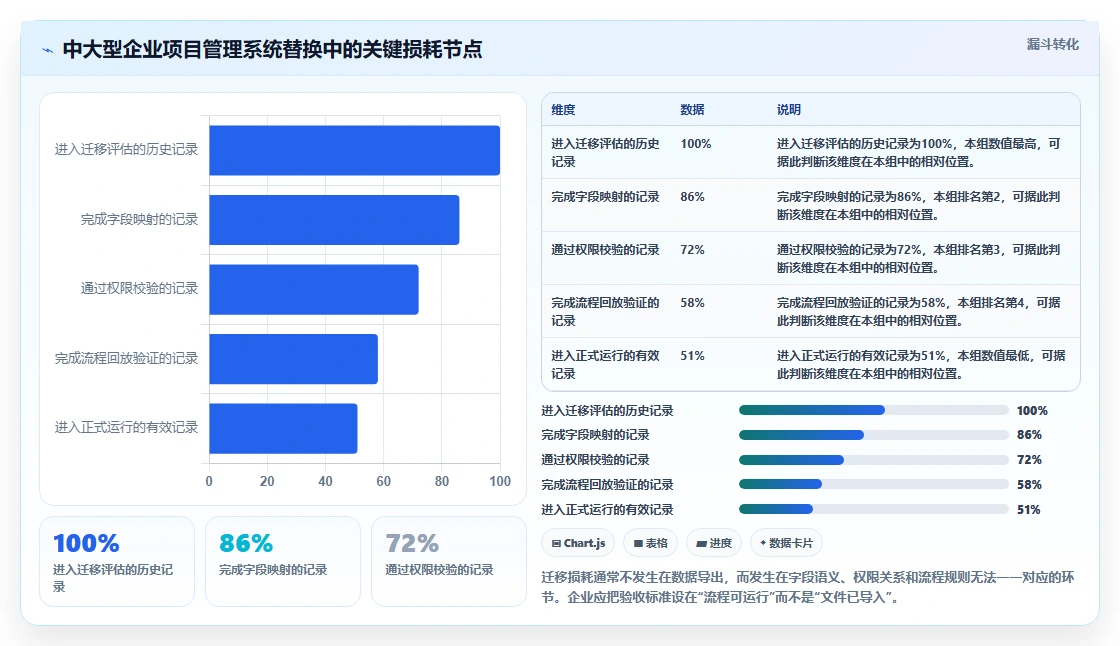Click the 进入正式运行的有效记录 progress bar
The height and width of the screenshot is (646, 1120).
coord(874,510)
